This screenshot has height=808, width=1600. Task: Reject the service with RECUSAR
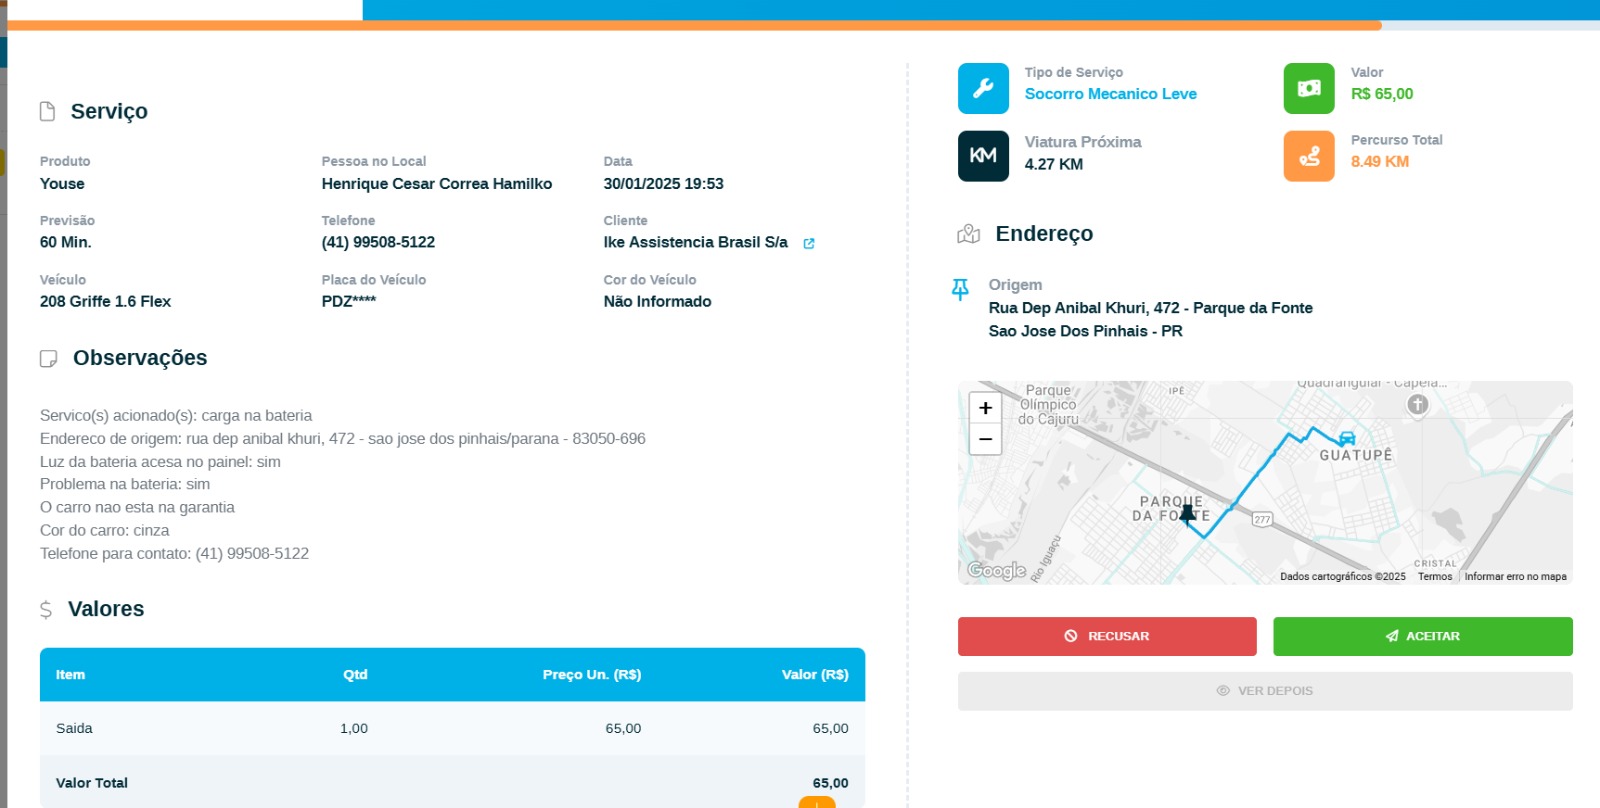tap(1107, 636)
